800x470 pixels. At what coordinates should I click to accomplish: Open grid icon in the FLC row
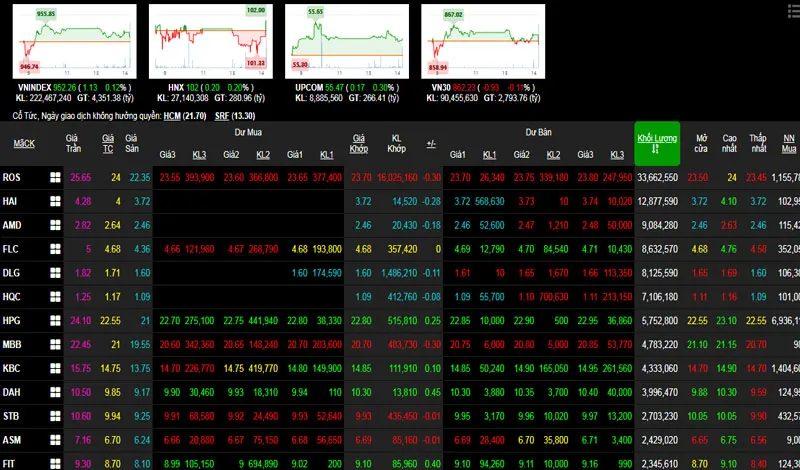(x=55, y=249)
